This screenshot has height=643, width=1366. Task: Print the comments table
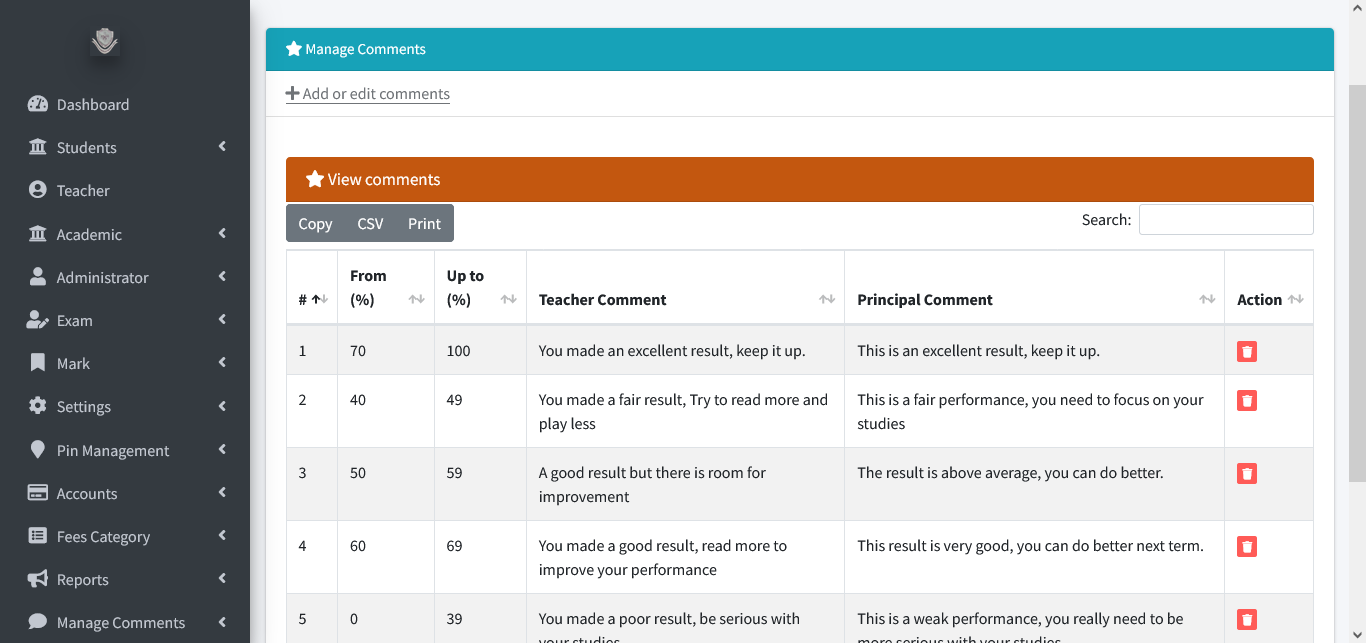pos(424,223)
